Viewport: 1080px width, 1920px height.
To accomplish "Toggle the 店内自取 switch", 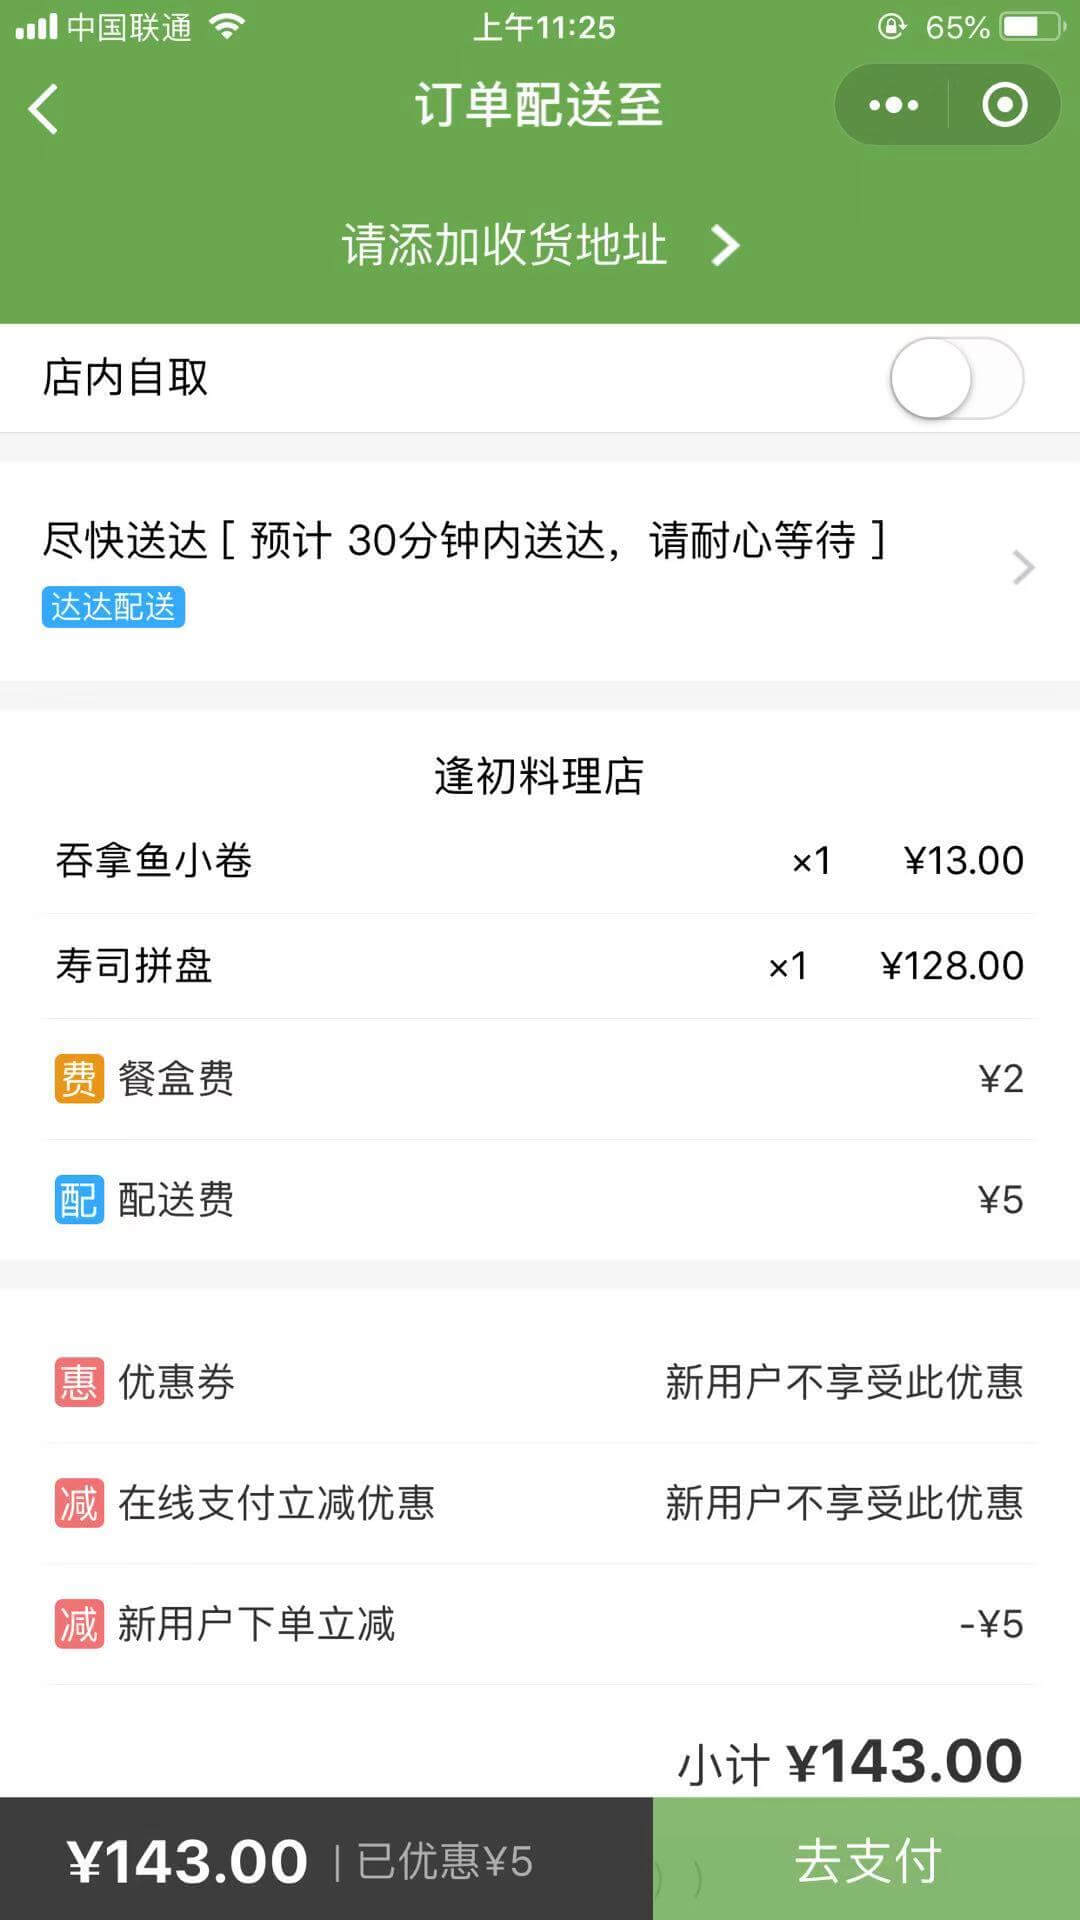I will click(x=956, y=378).
